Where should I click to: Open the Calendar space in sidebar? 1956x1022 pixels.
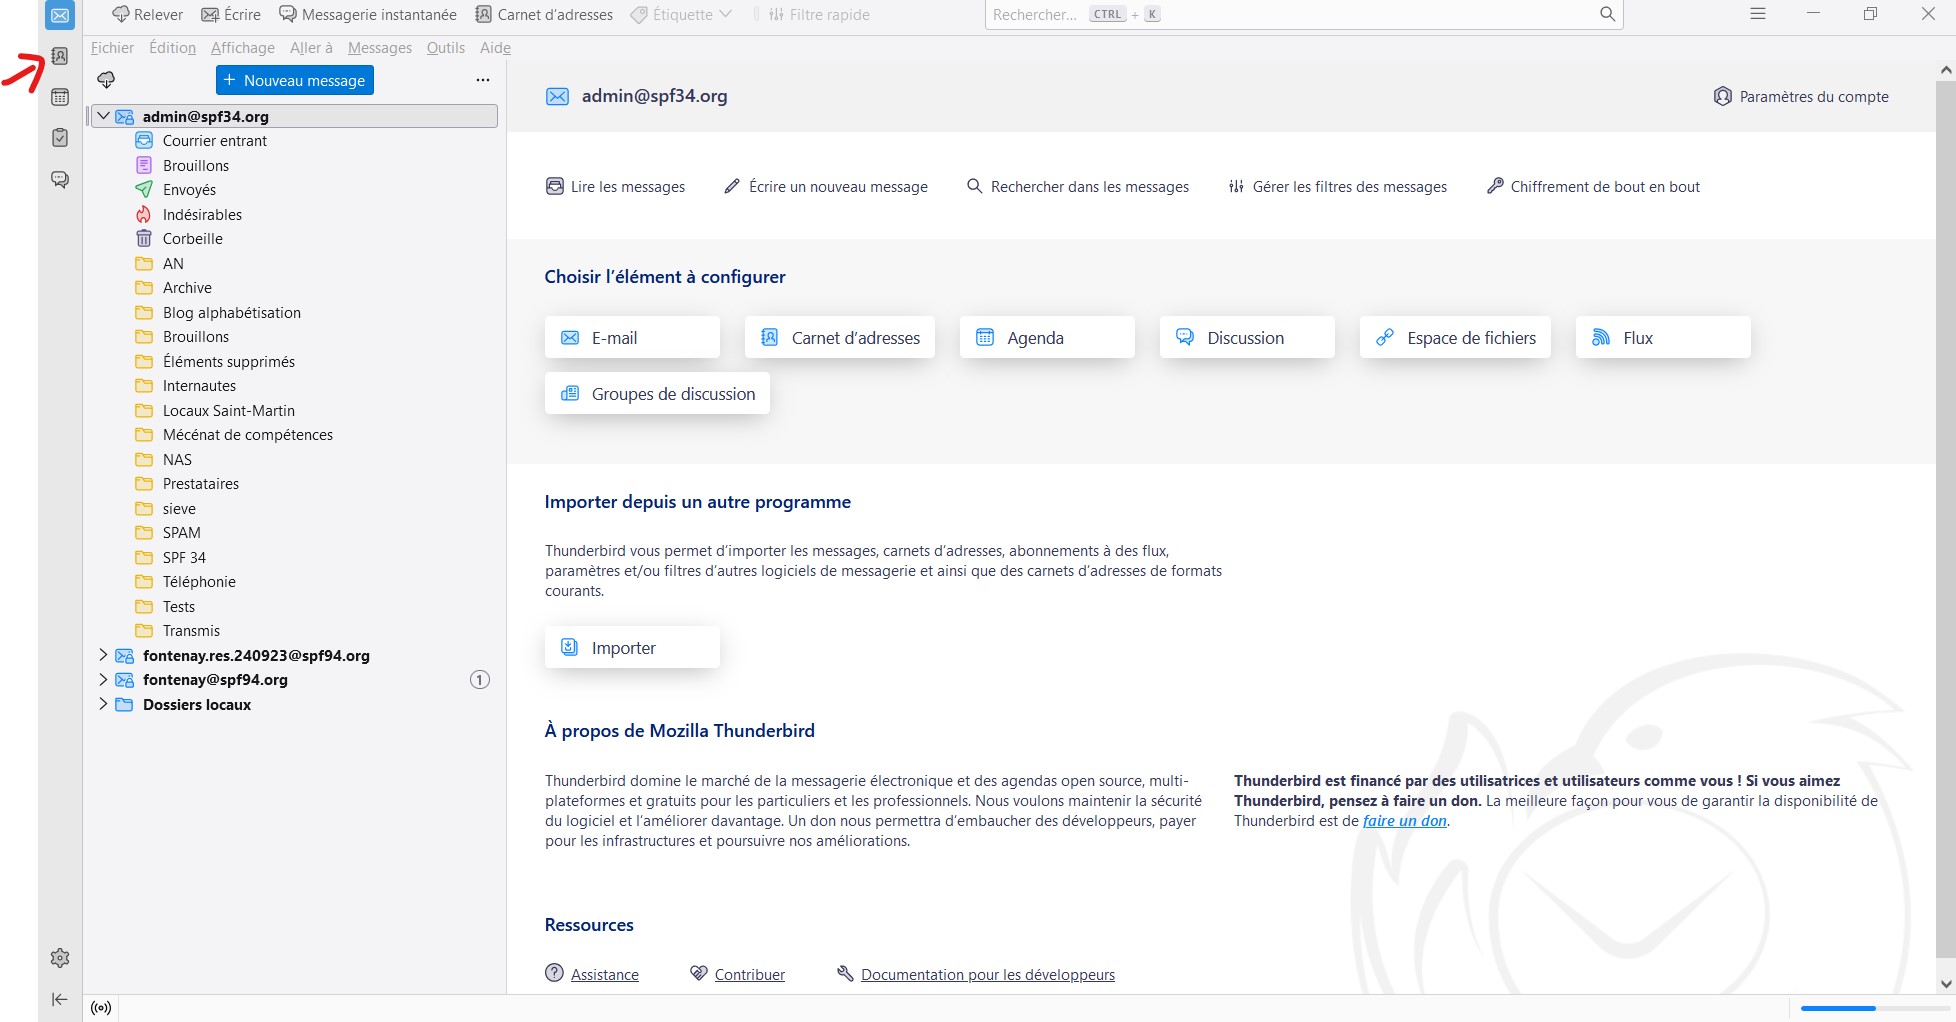[60, 97]
